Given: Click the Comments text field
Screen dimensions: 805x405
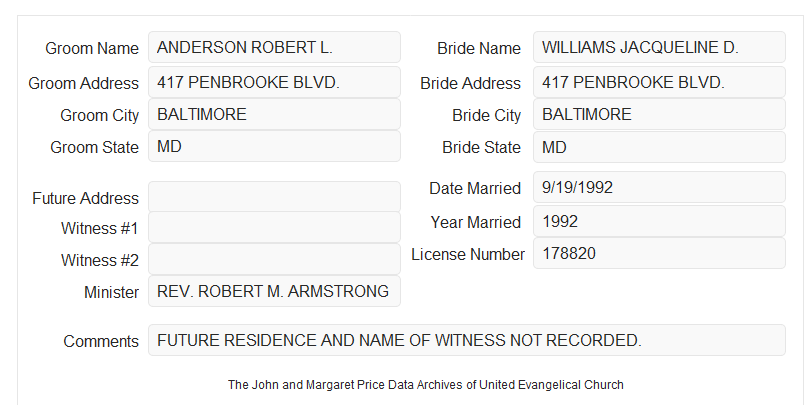Looking at the screenshot, I should pyautogui.click(x=467, y=340).
